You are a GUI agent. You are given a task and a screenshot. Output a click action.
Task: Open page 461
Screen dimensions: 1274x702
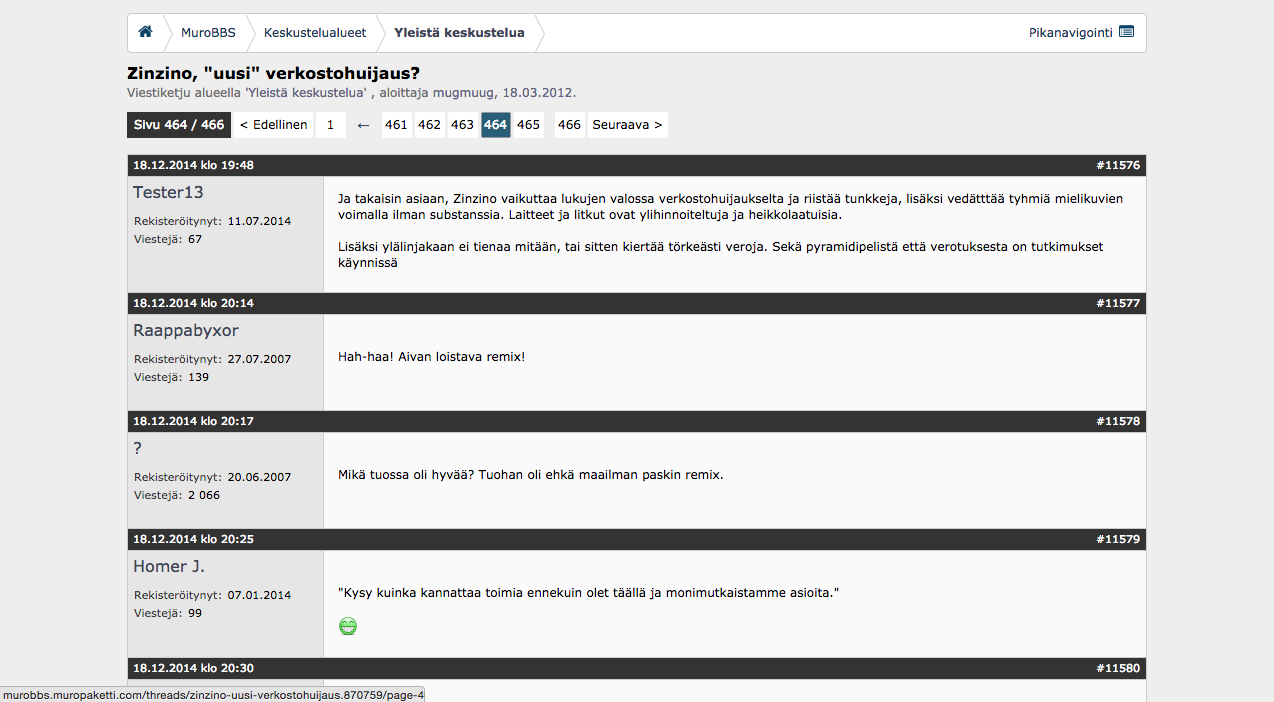coord(396,124)
